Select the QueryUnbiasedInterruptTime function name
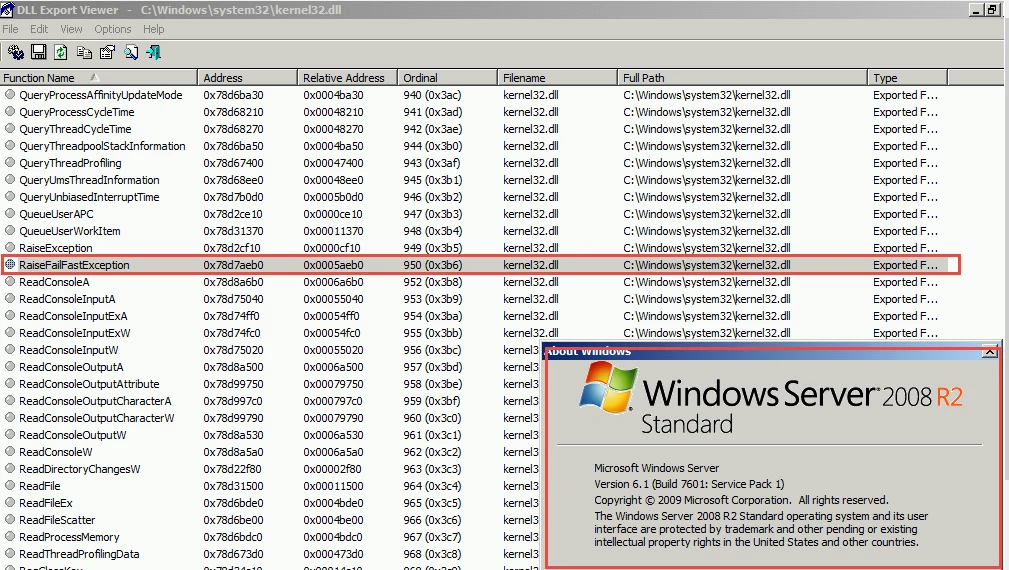The width and height of the screenshot is (1009, 570). tap(89, 197)
